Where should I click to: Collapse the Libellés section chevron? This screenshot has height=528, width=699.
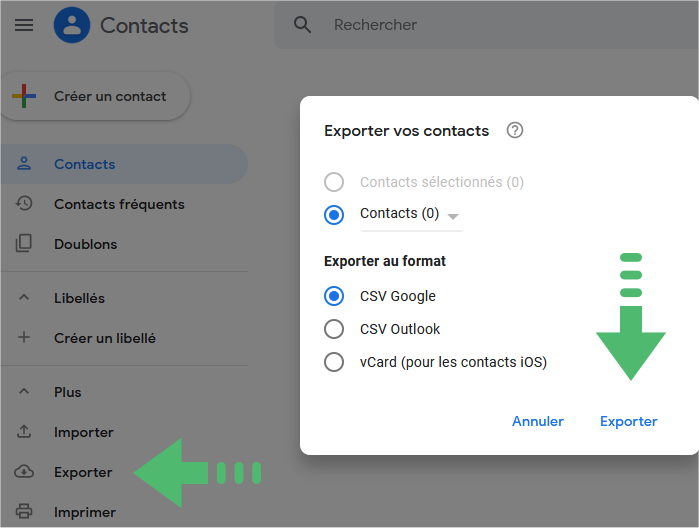click(24, 297)
